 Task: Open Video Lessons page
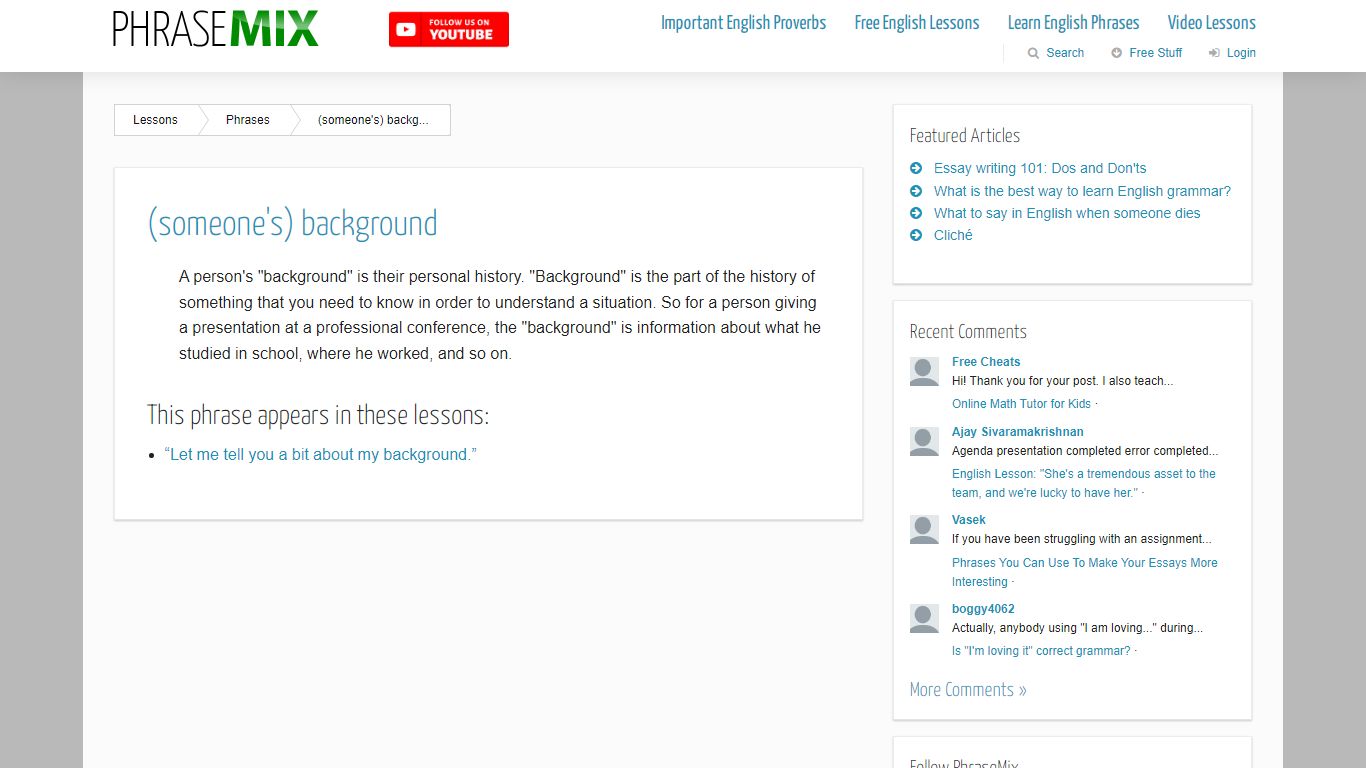tap(1211, 23)
